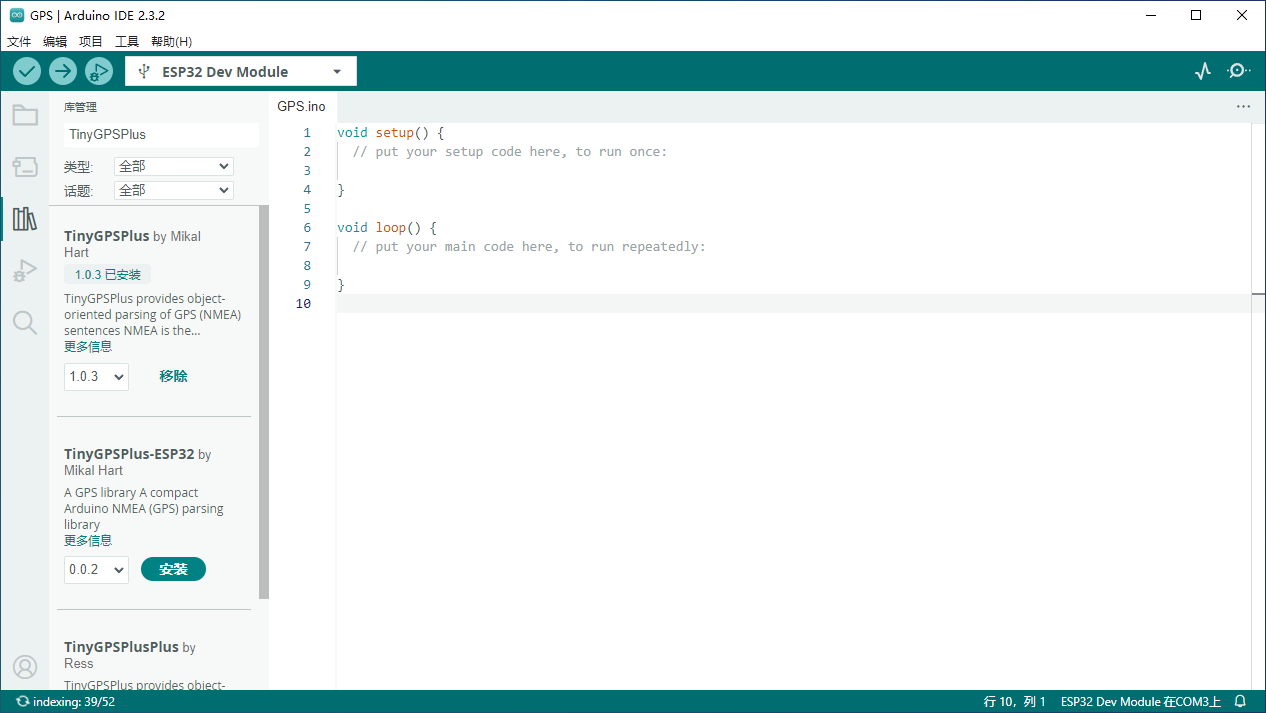Image resolution: width=1266 pixels, height=713 pixels.
Task: Open the Boards Manager sidebar icon
Action: click(25, 166)
